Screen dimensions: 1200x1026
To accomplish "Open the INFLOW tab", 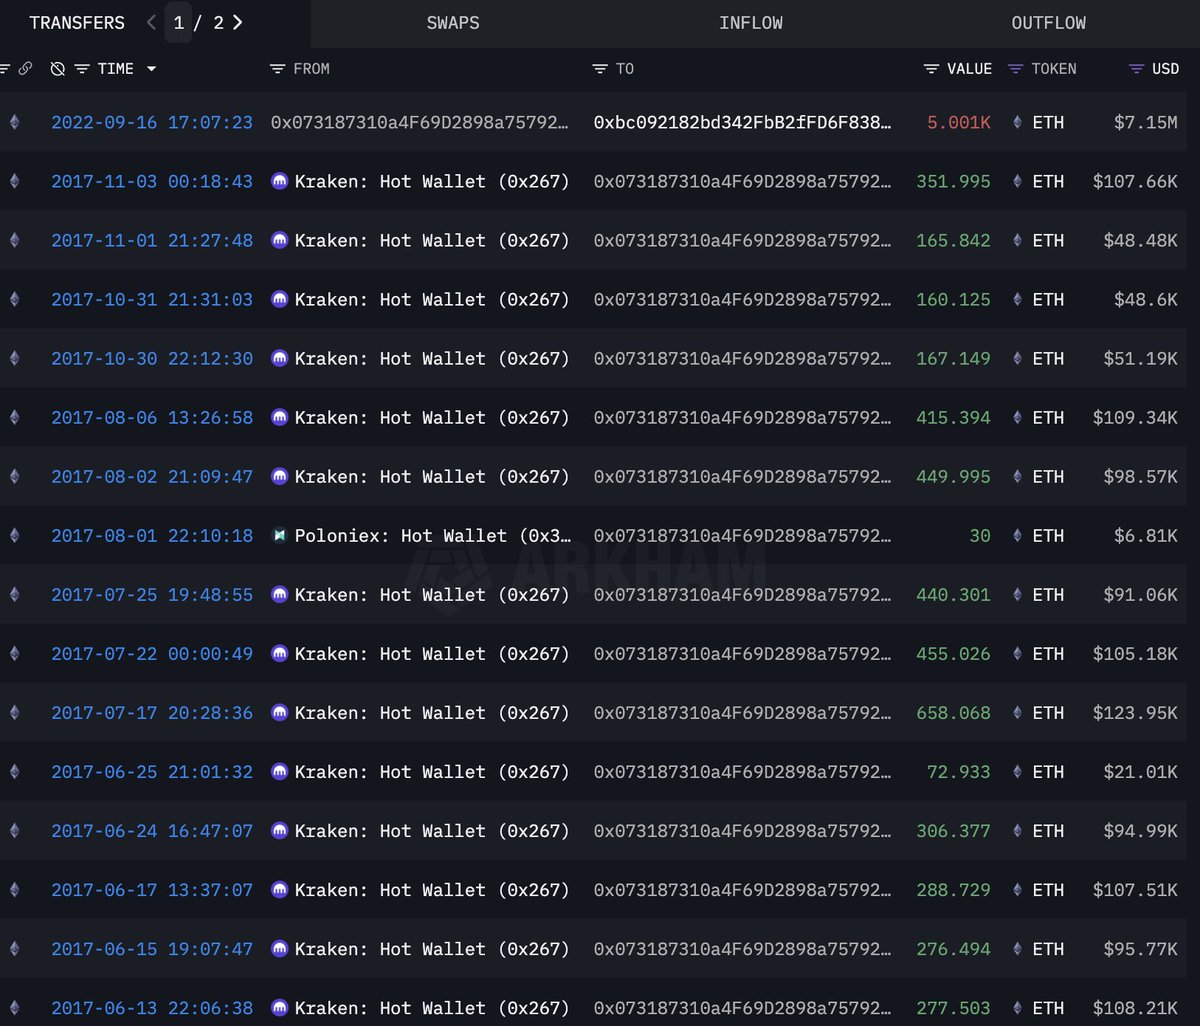I will click(x=751, y=22).
